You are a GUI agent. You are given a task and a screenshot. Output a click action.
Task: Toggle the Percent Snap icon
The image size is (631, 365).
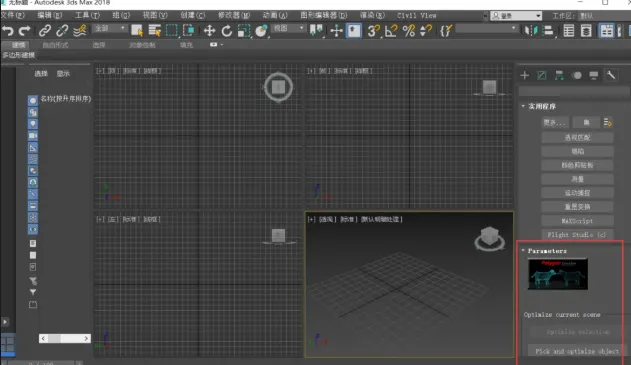[408, 31]
